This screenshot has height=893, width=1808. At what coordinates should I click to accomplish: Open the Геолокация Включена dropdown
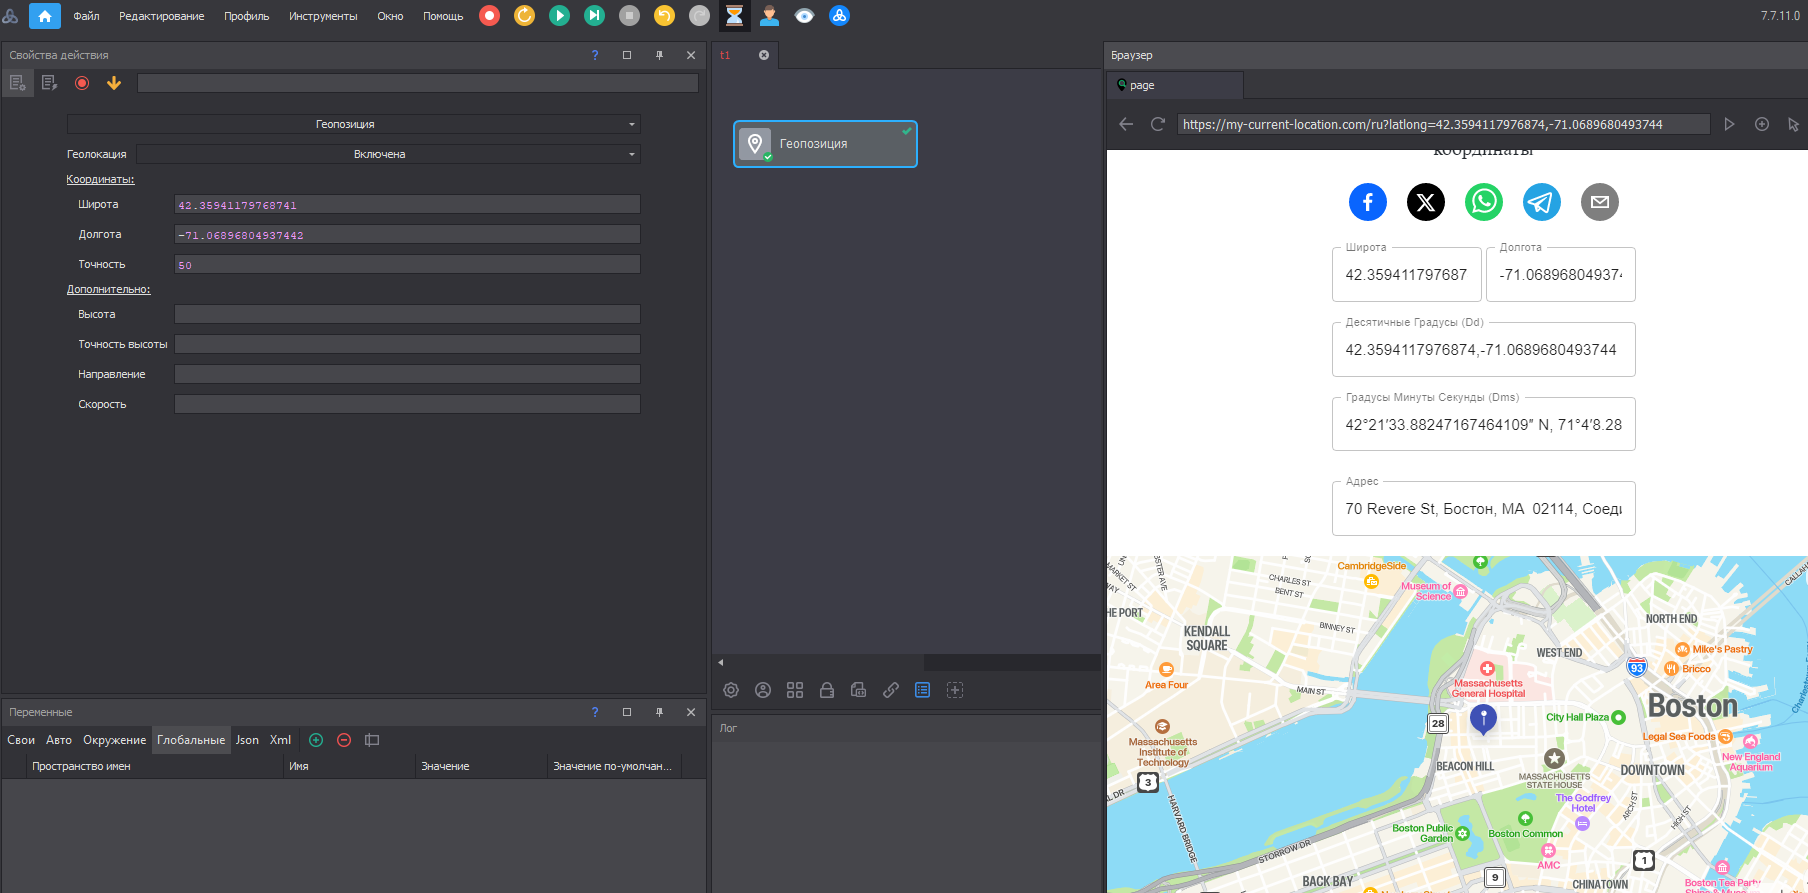(x=389, y=154)
